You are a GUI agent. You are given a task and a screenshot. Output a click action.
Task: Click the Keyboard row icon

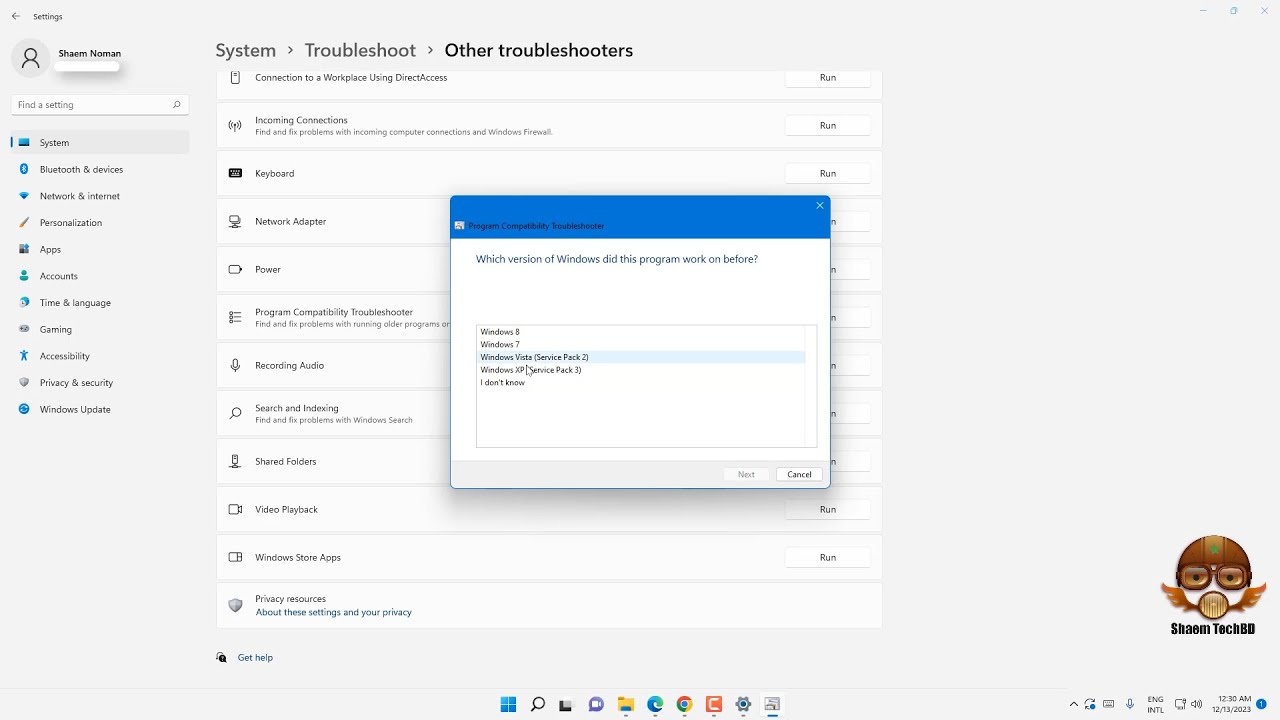[235, 173]
